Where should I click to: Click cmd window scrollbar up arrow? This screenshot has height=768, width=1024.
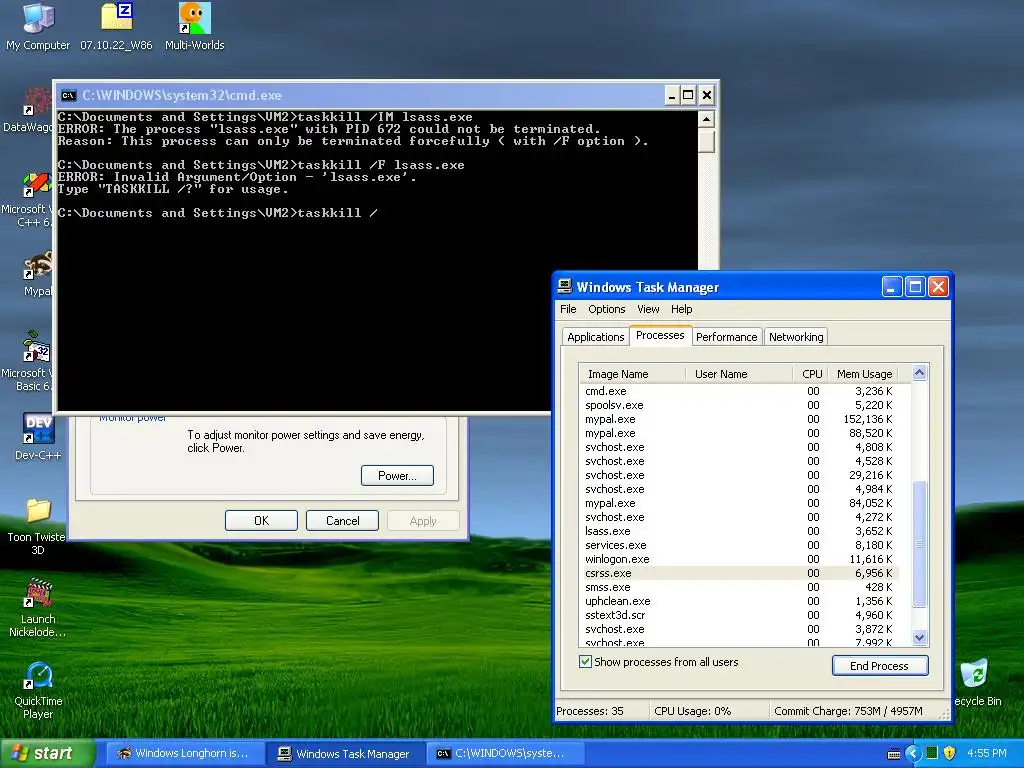(706, 119)
